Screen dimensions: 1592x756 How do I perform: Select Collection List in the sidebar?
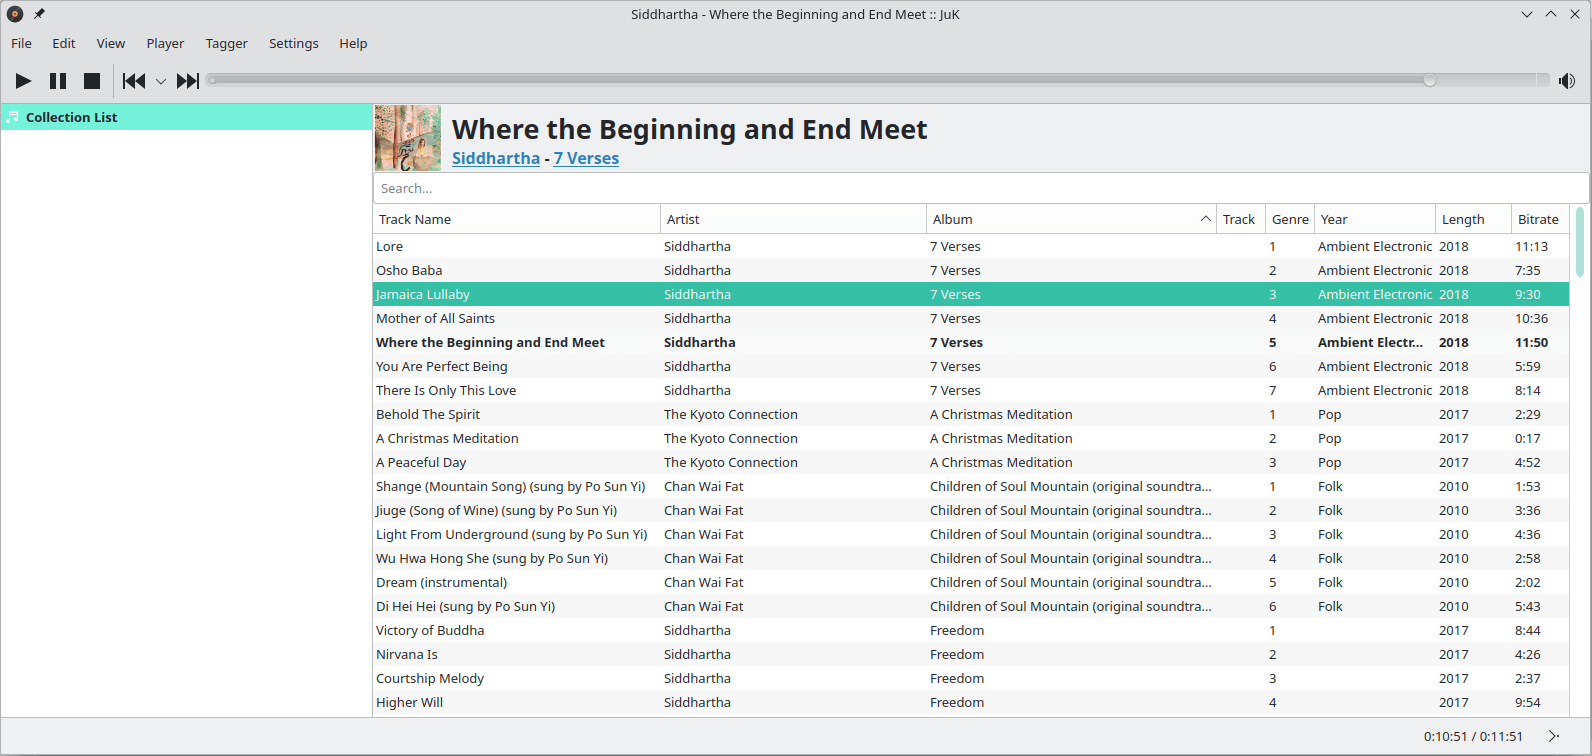point(186,117)
